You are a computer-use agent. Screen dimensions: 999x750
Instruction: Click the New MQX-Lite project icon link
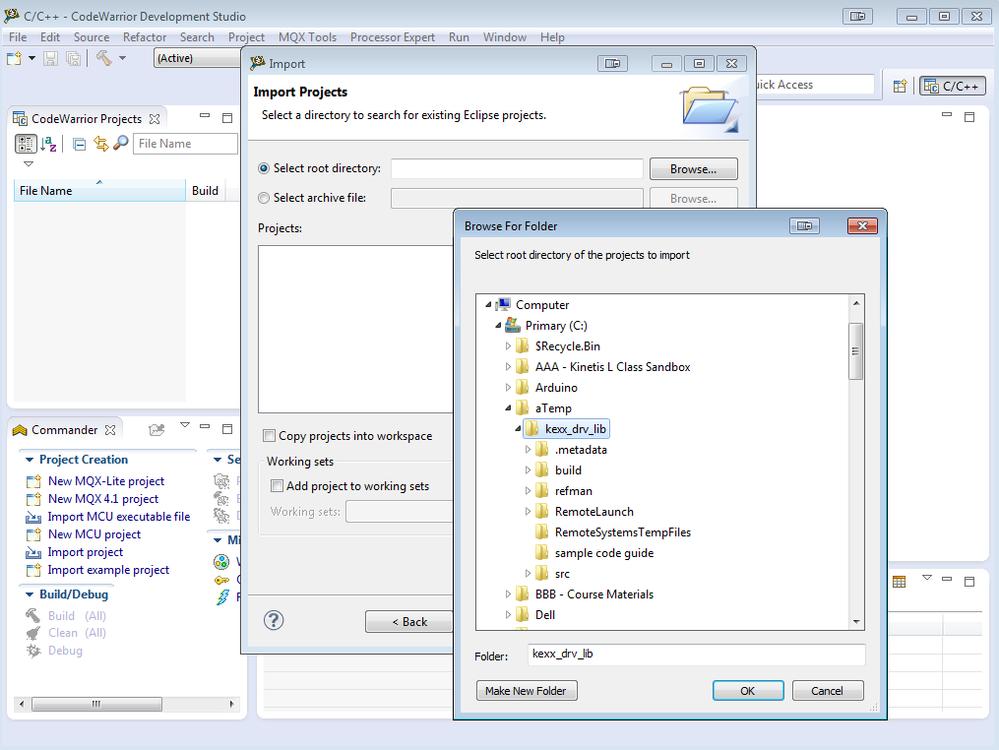(x=33, y=482)
